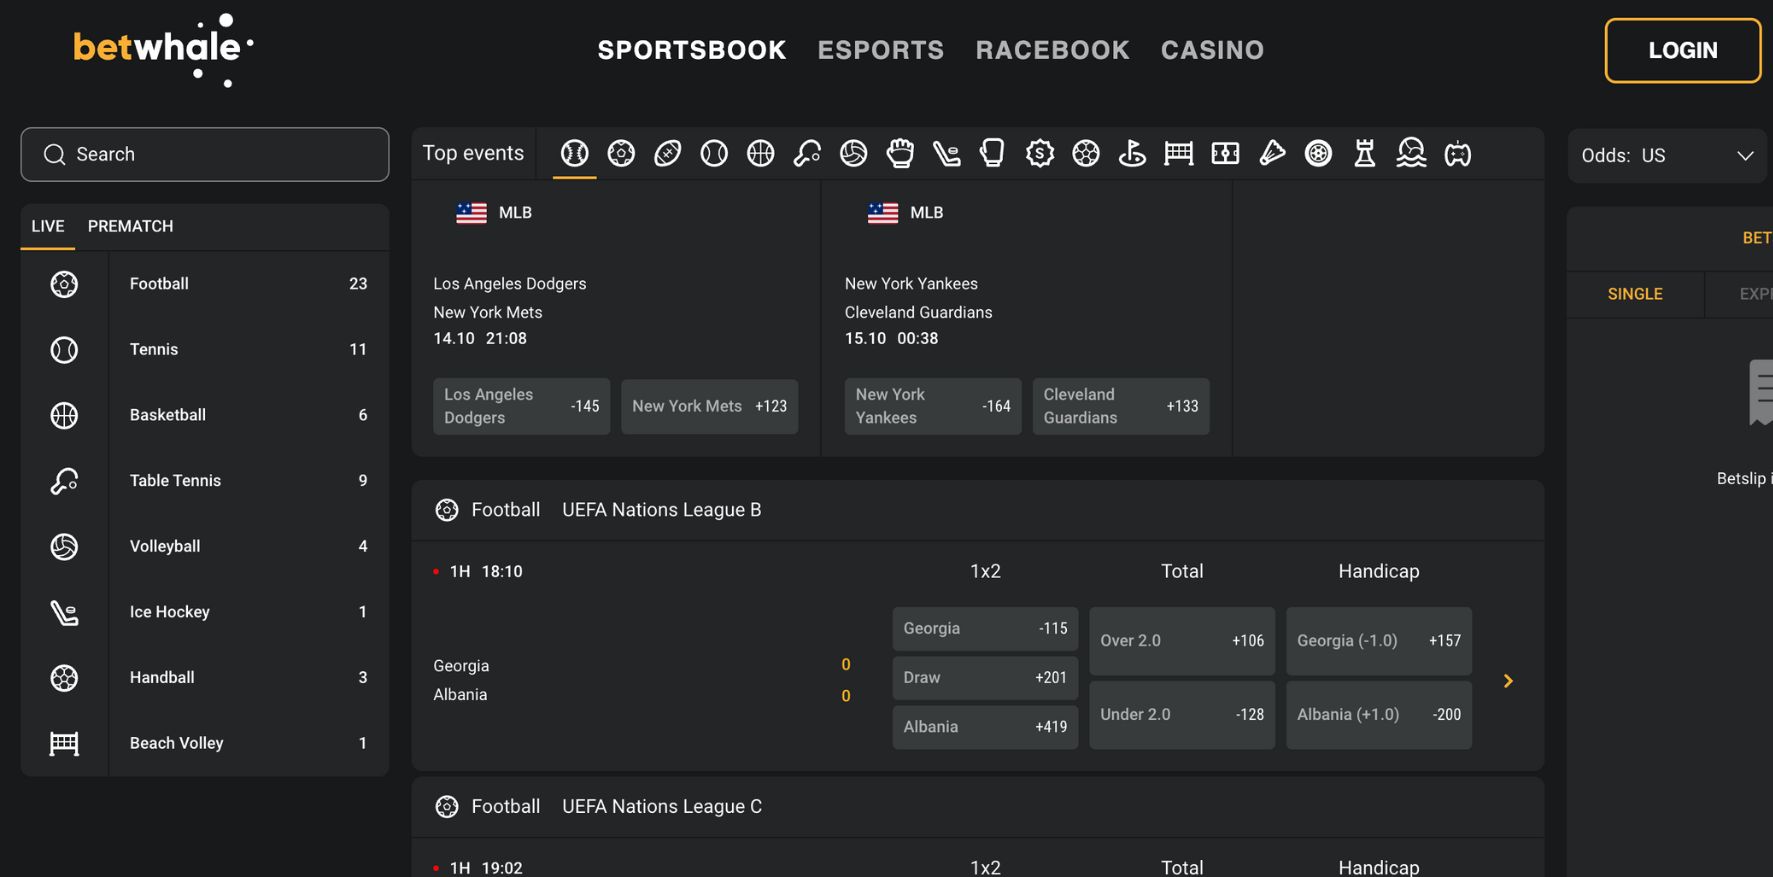Click the LOGIN button

coord(1683,50)
